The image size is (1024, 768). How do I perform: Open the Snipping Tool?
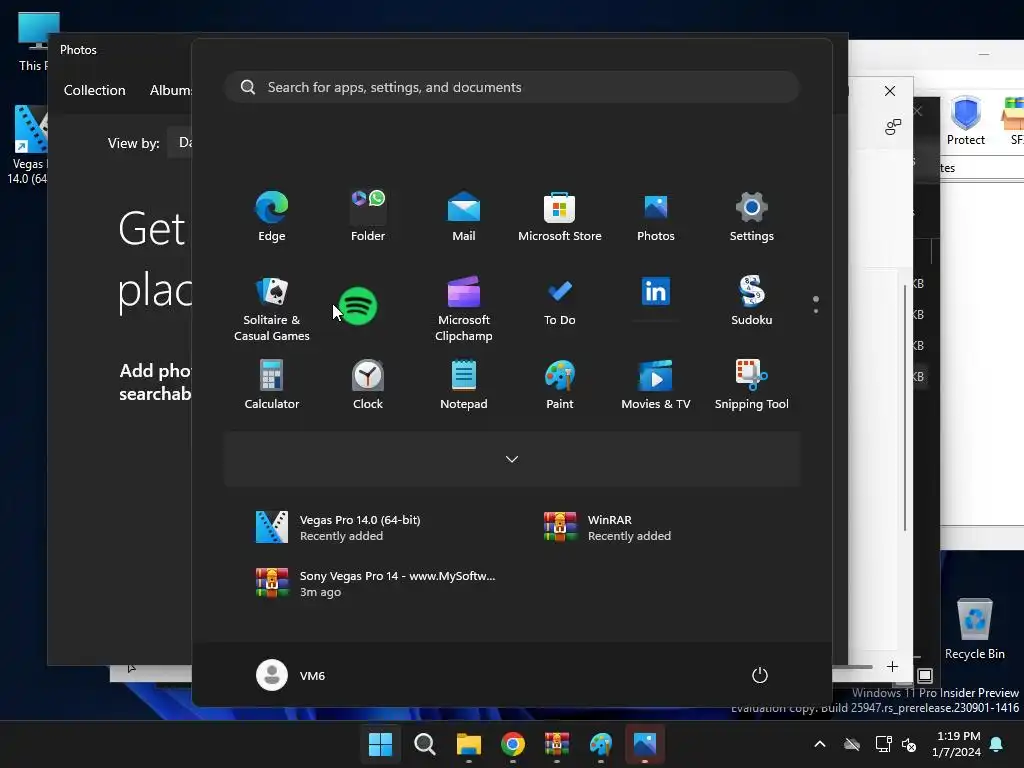(x=752, y=385)
